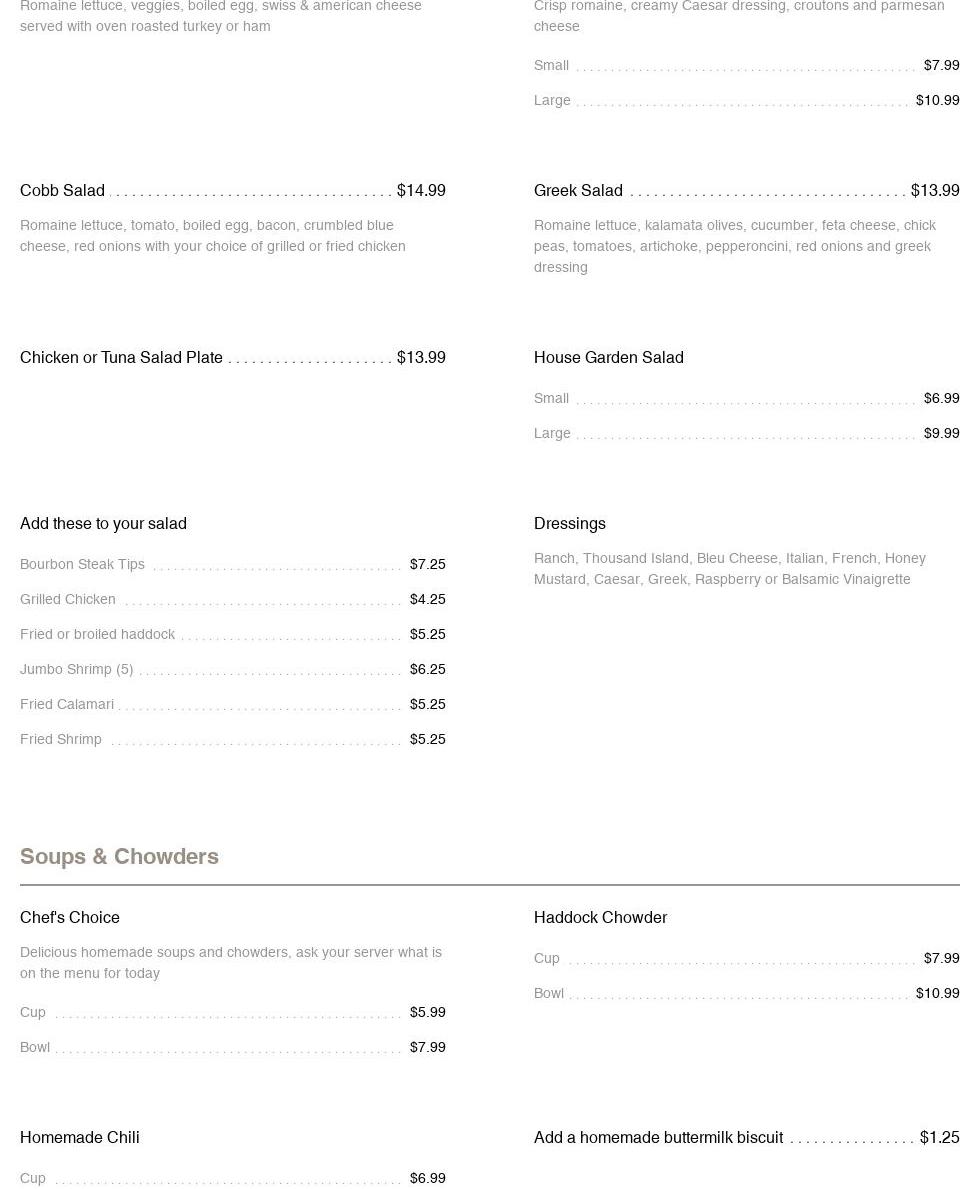Click the Soups & Chowders section heading
Viewport: 965px width, 1189px height.
[119, 856]
